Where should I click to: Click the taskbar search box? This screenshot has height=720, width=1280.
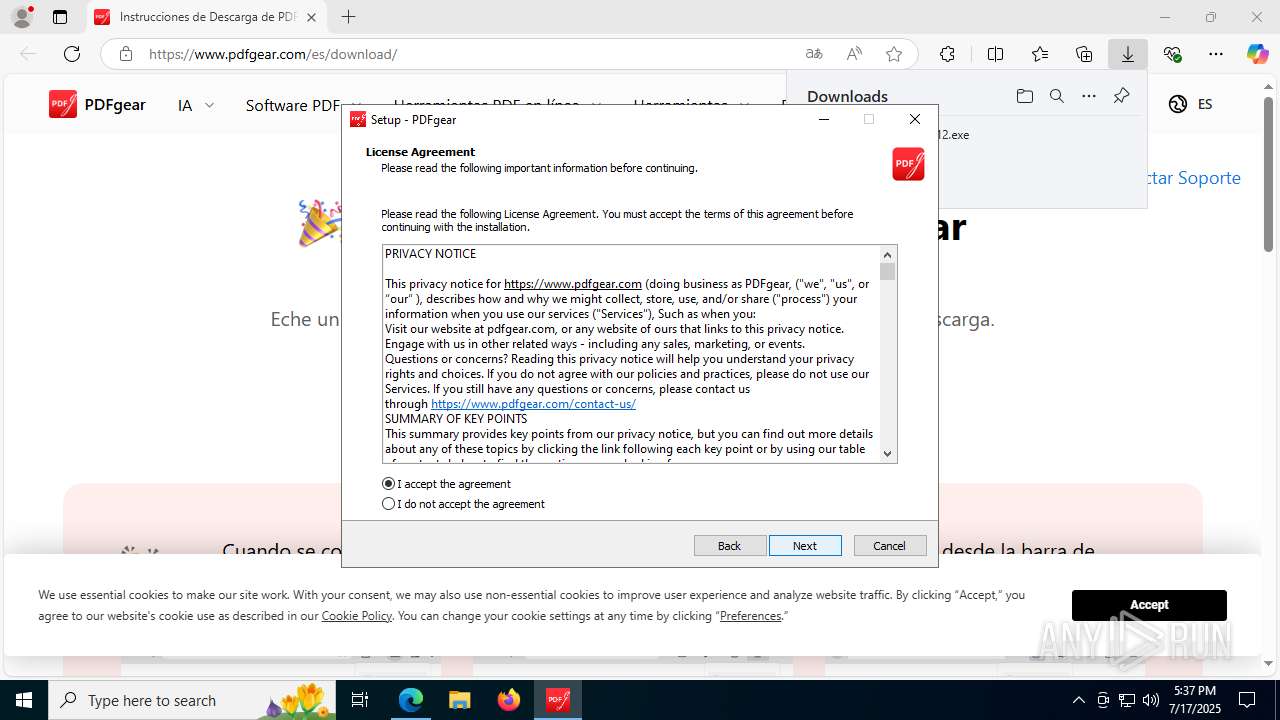point(191,700)
